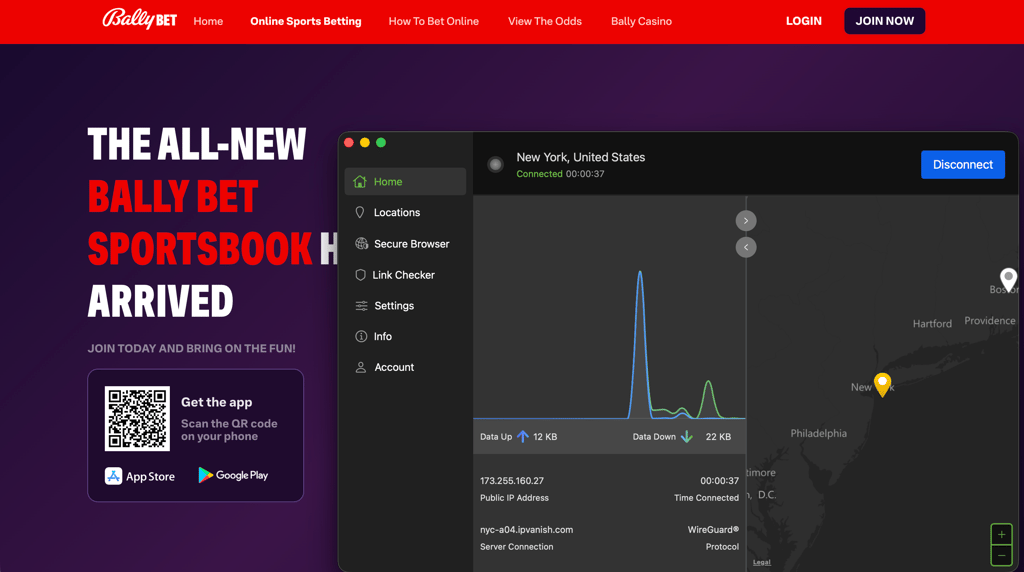Open the Link Checker section
Image resolution: width=1024 pixels, height=572 pixels.
click(x=405, y=275)
